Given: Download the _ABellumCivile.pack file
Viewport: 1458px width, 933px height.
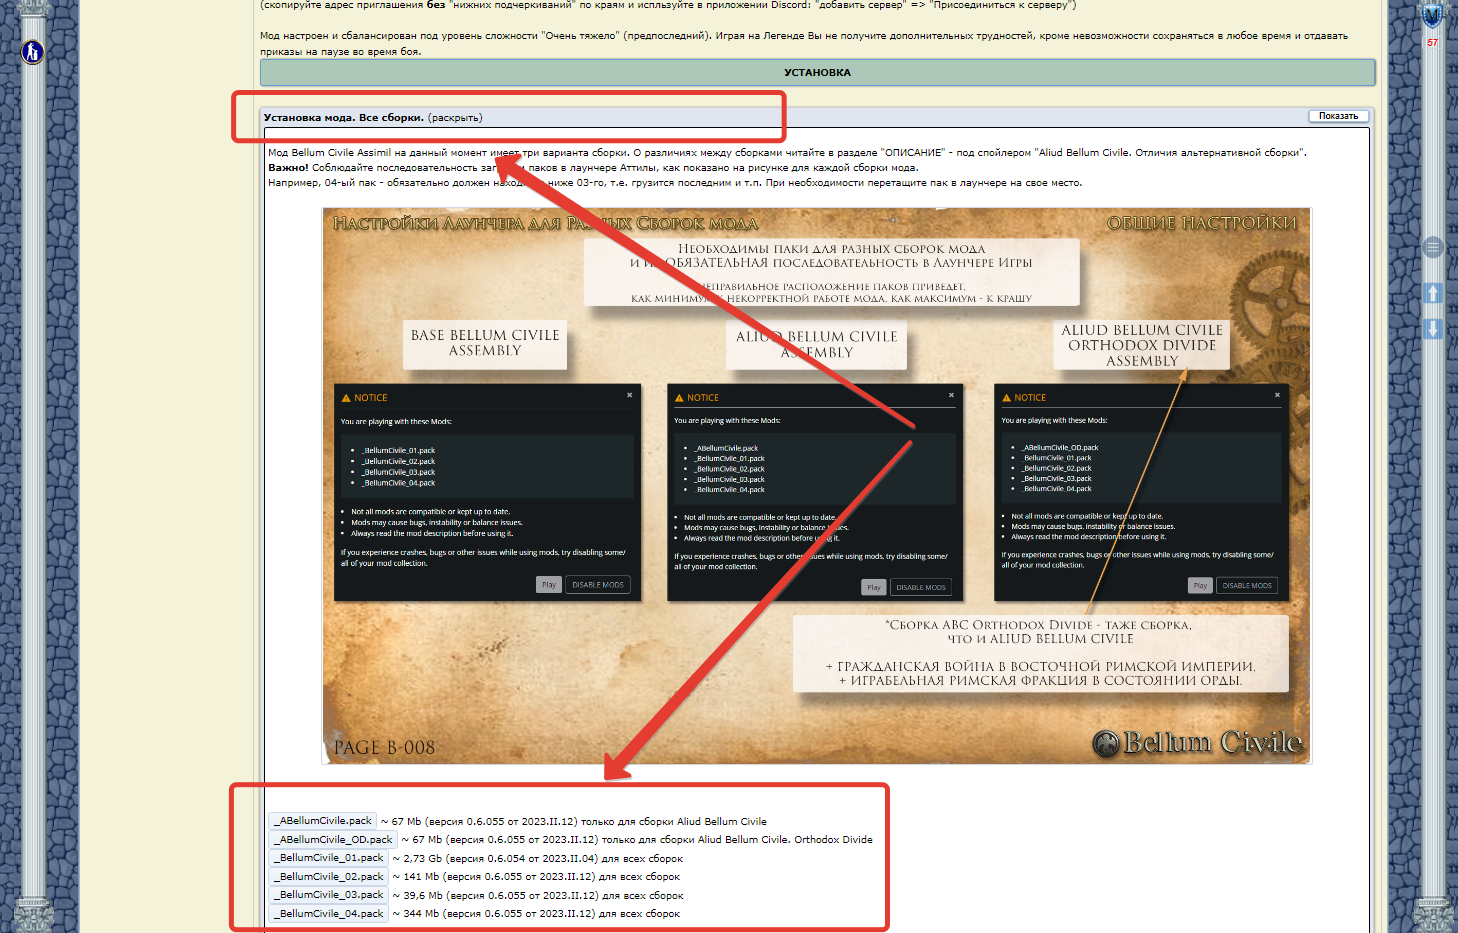Looking at the screenshot, I should (x=324, y=821).
